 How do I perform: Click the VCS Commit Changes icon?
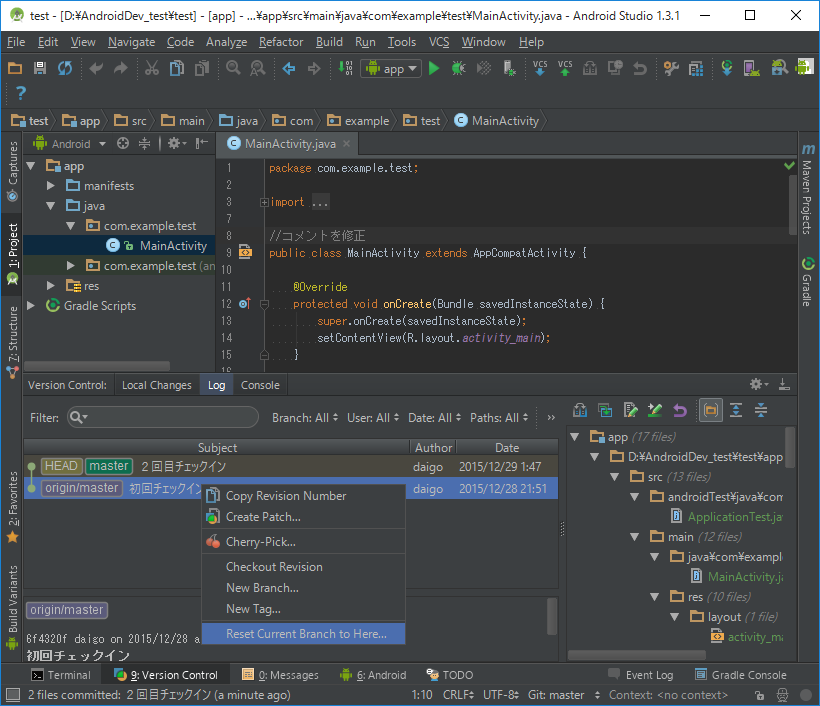click(565, 68)
